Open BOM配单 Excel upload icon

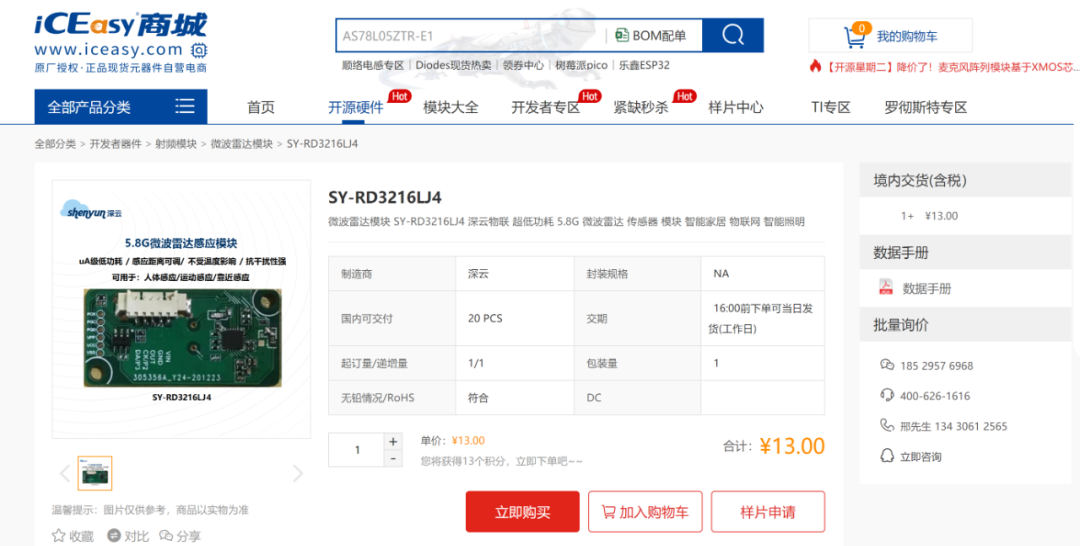coord(622,35)
